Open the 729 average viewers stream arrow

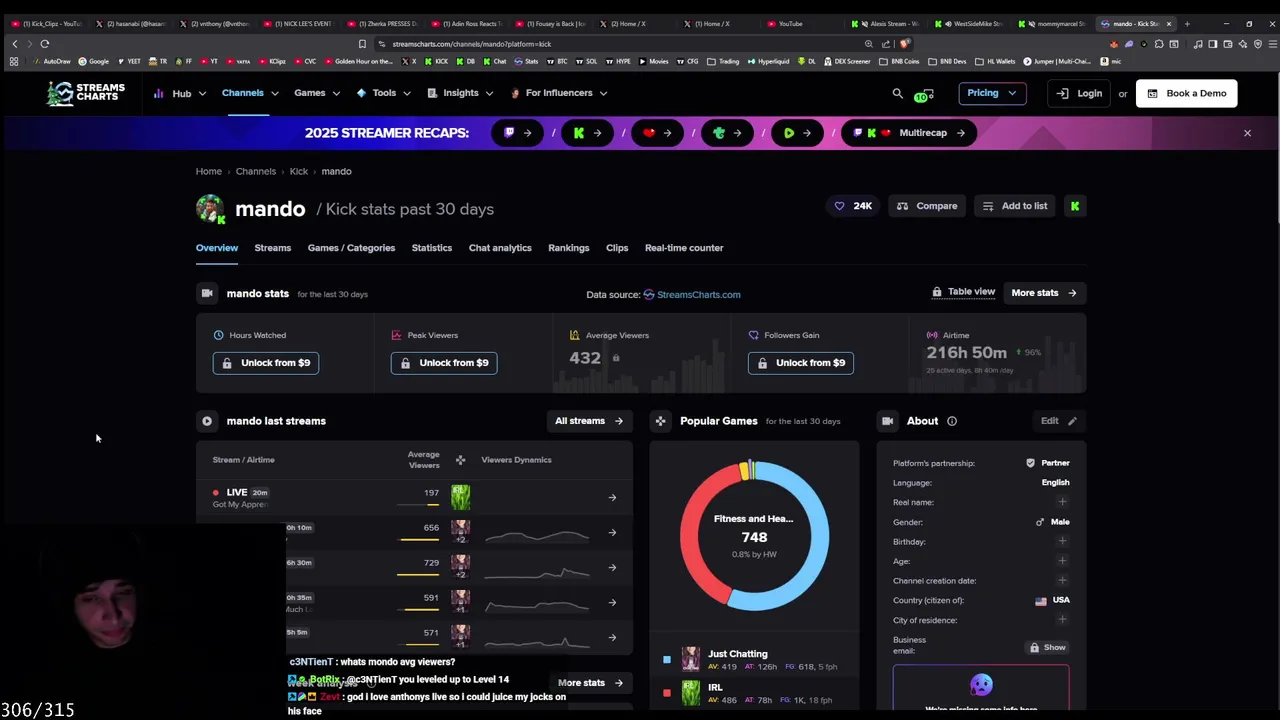point(612,567)
